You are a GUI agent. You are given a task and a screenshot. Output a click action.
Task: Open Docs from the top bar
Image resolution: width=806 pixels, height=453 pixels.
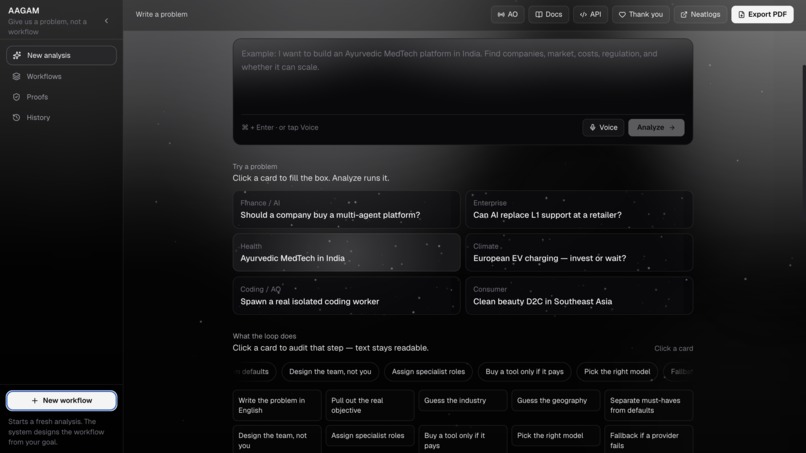[x=548, y=14]
